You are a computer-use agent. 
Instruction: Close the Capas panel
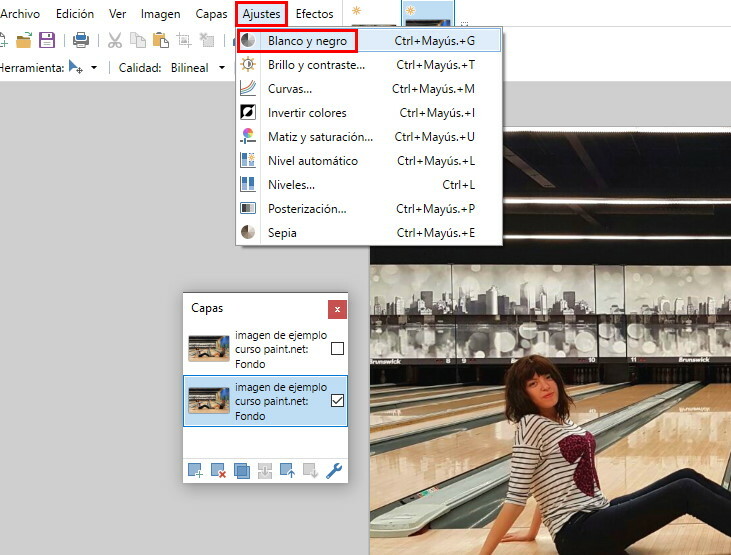click(x=337, y=309)
